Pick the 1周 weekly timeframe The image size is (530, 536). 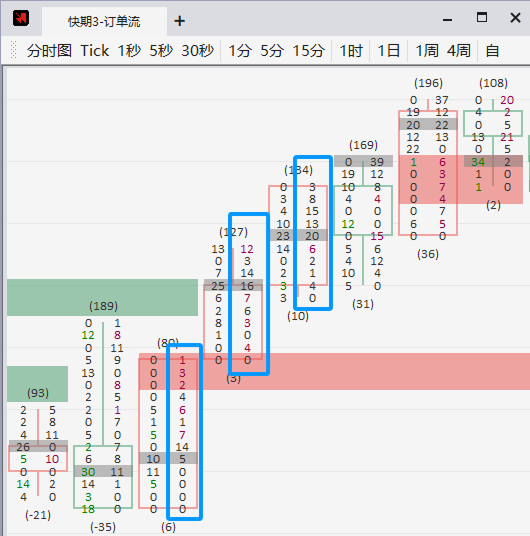pyautogui.click(x=427, y=51)
